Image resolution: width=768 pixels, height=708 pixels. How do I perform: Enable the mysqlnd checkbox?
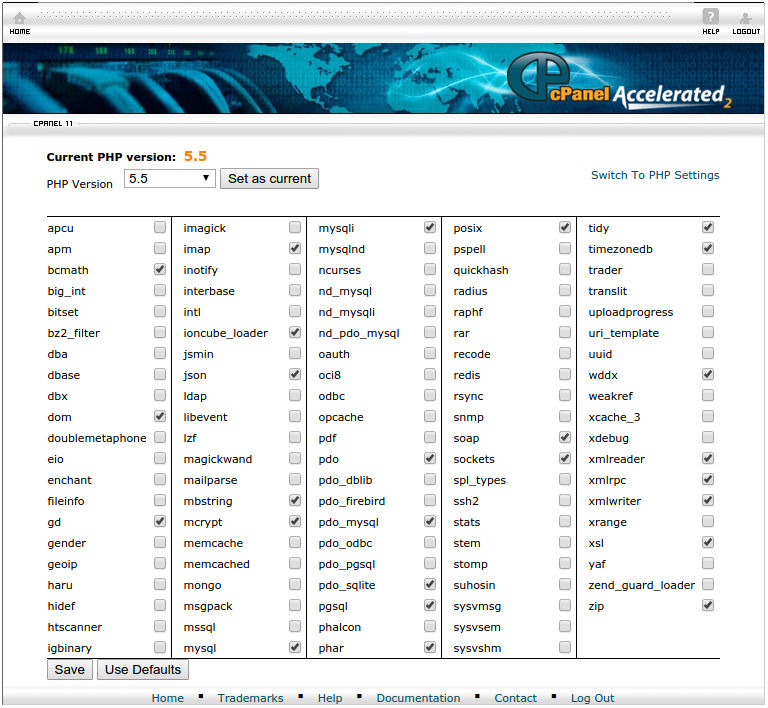pos(430,248)
